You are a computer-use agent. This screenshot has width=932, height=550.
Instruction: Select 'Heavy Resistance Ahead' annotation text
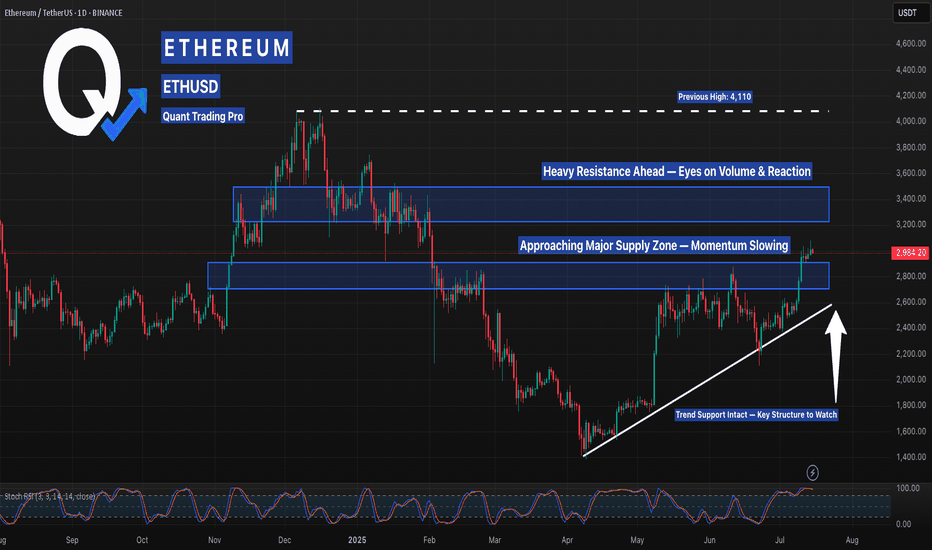coord(677,171)
